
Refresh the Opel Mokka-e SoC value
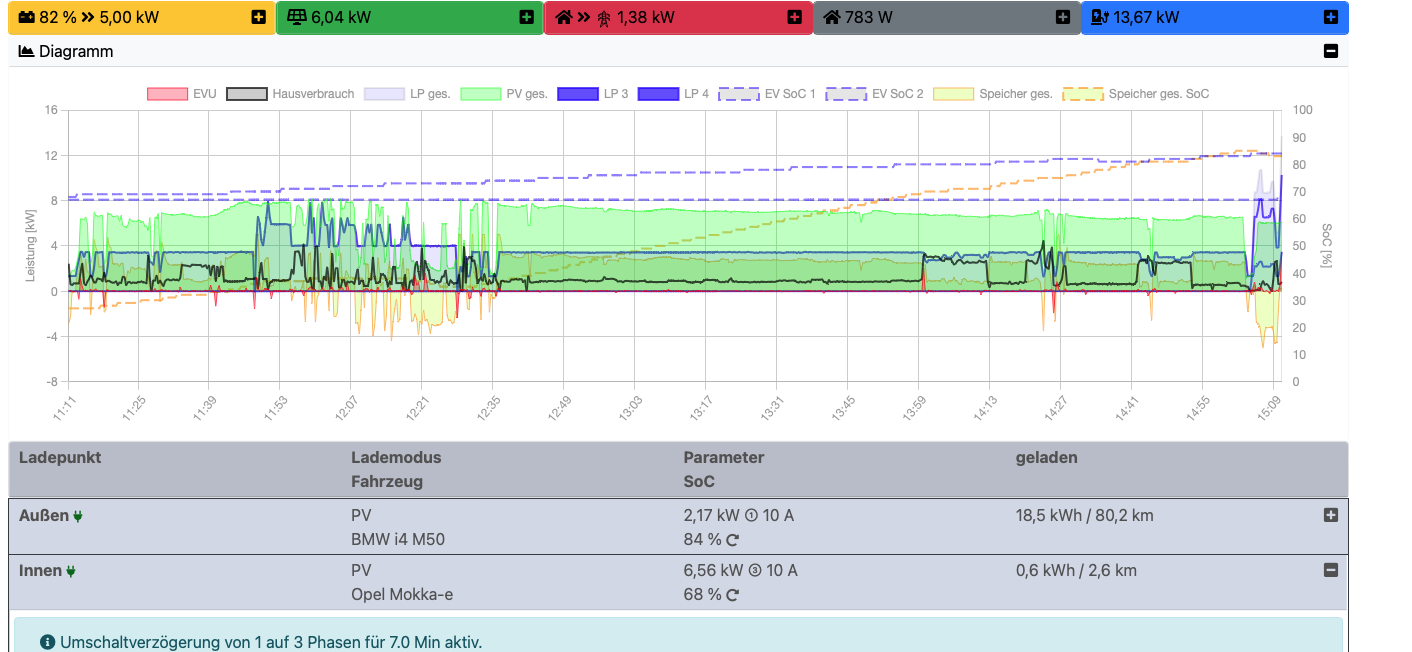pyautogui.click(x=733, y=595)
